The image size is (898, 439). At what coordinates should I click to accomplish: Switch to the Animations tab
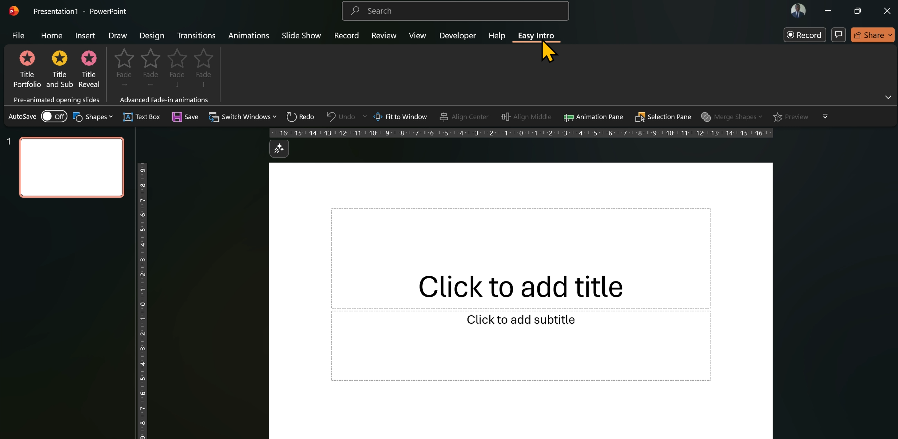248,36
